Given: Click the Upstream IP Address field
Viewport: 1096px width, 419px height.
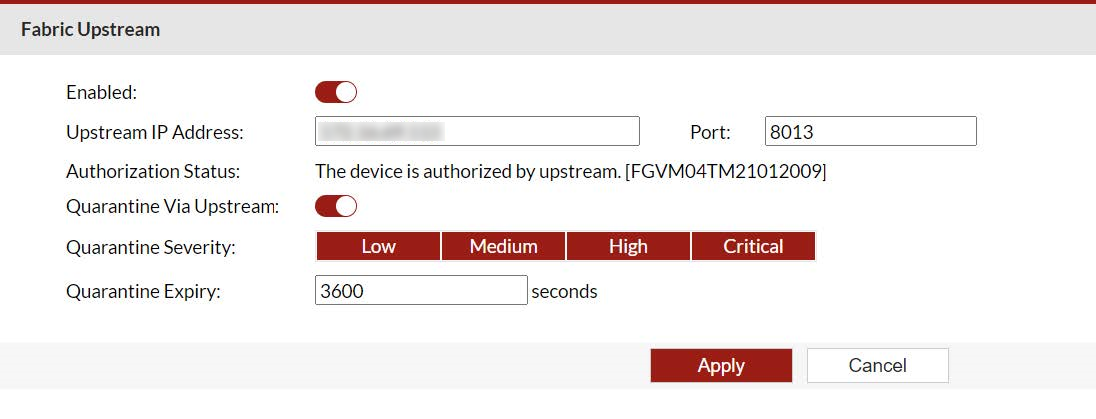Looking at the screenshot, I should coord(477,131).
